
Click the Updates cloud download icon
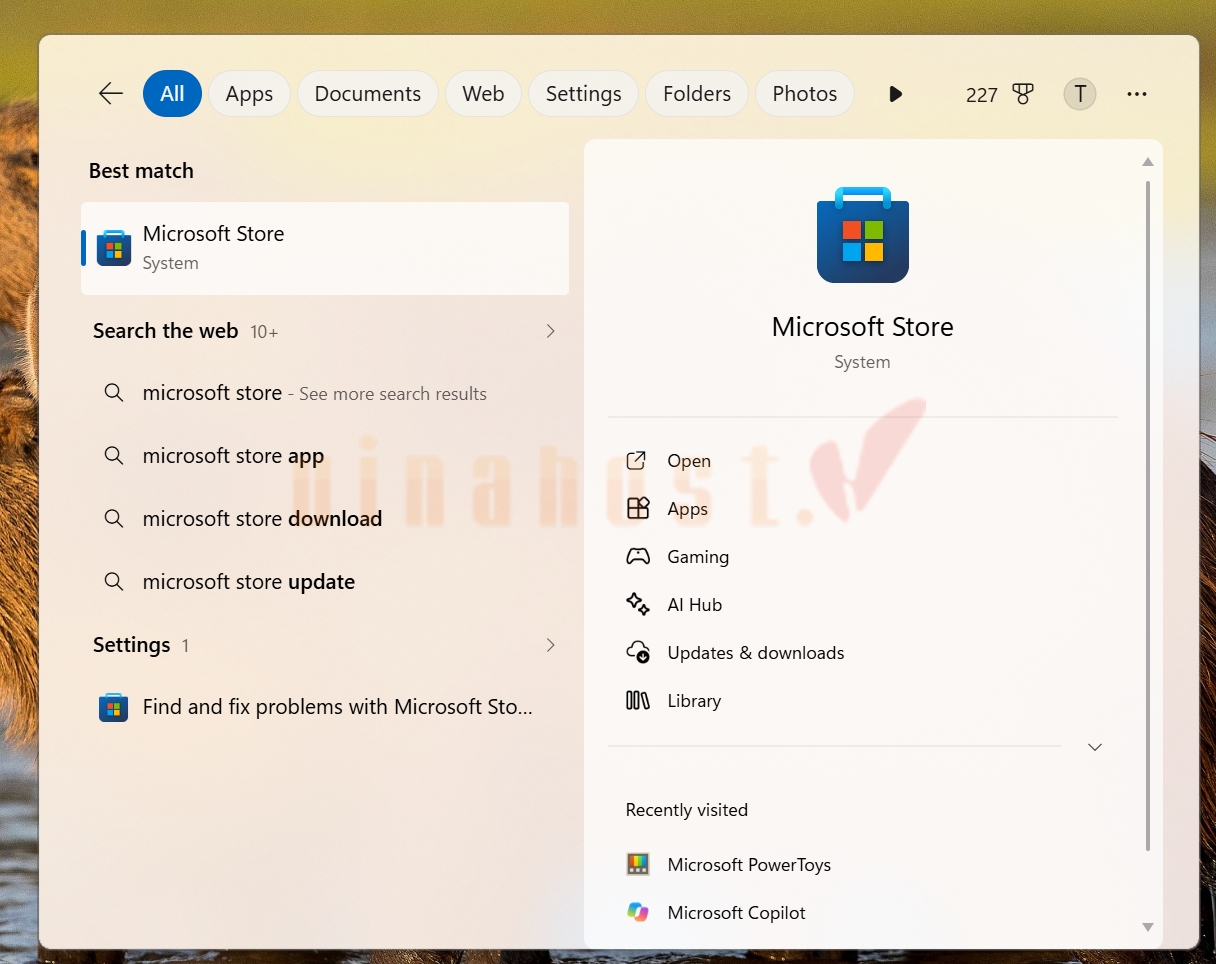(638, 653)
